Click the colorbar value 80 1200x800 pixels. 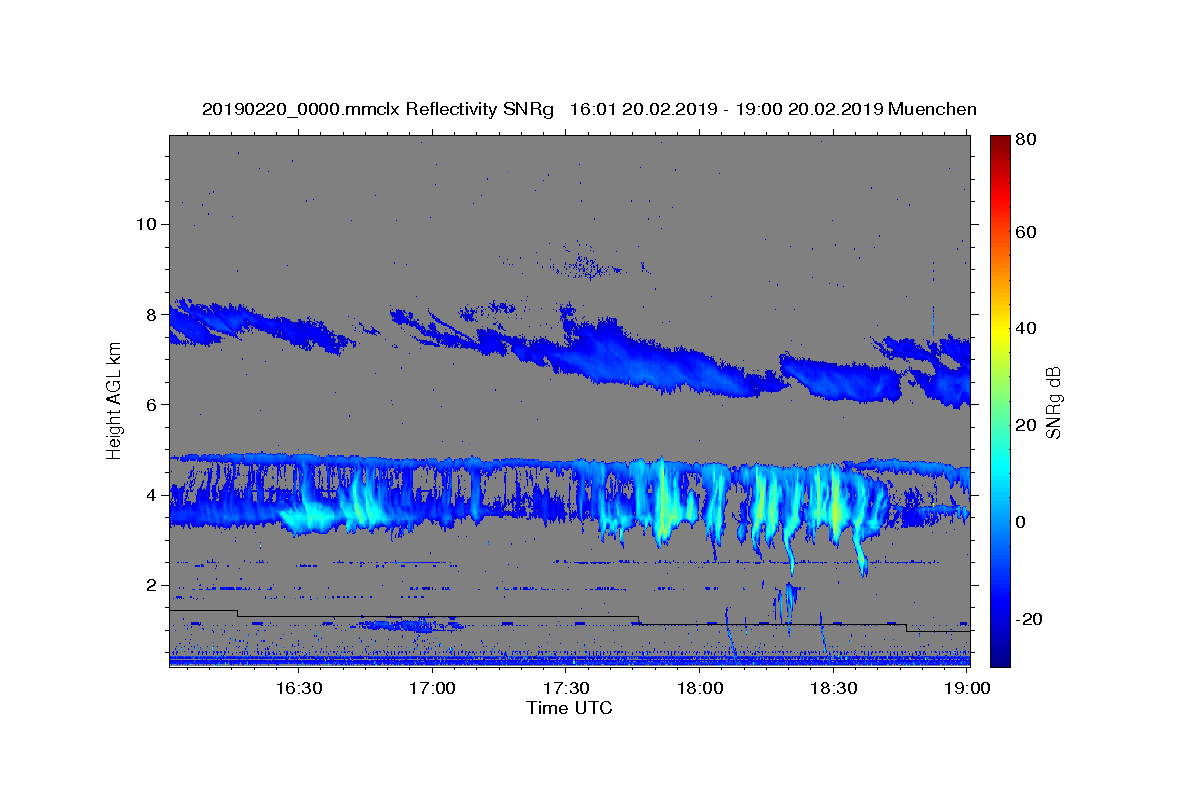1026,139
